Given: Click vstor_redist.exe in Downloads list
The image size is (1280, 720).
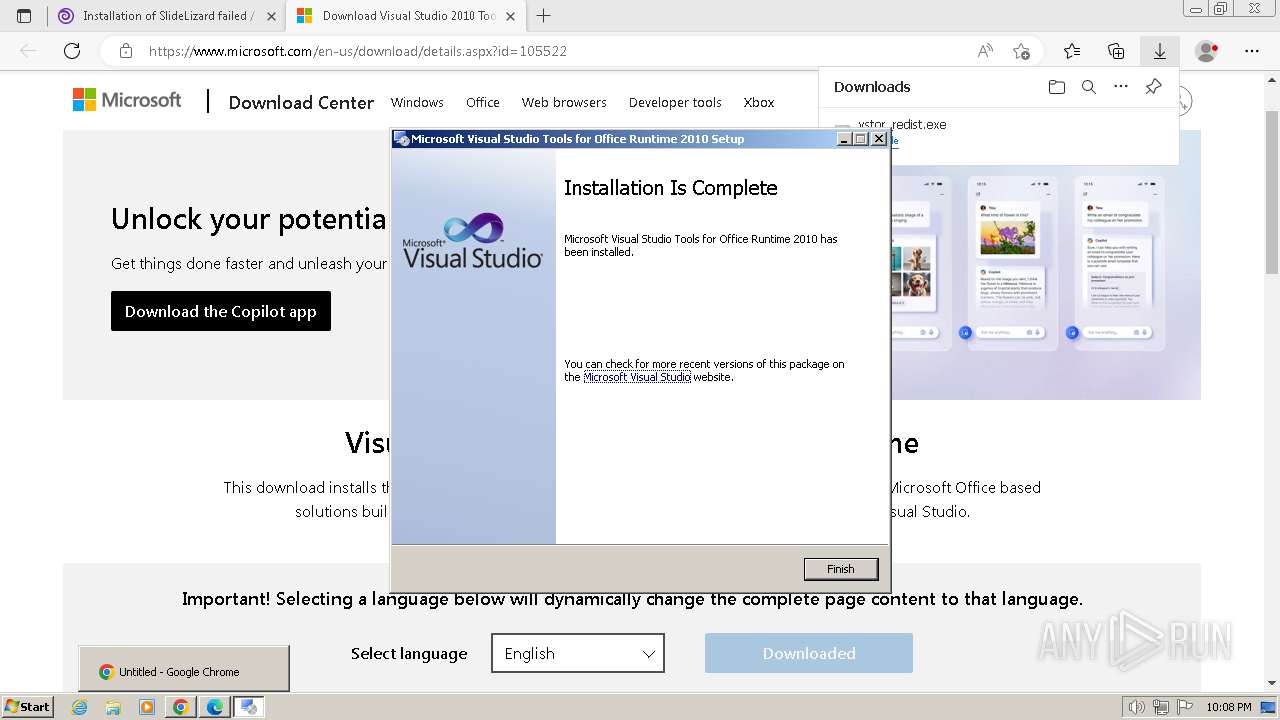Looking at the screenshot, I should (x=902, y=125).
